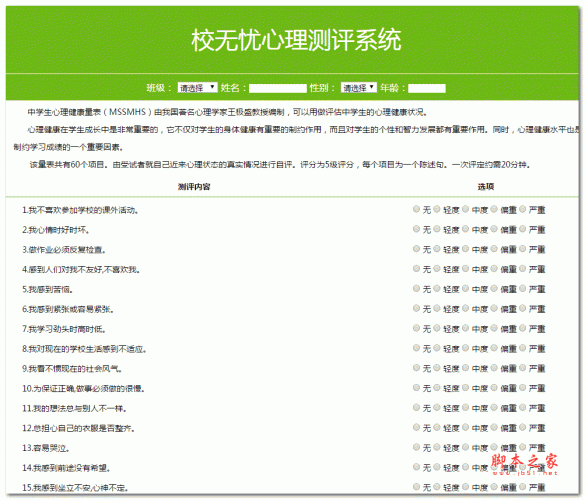Select 偏重 for question 5

click(494, 288)
